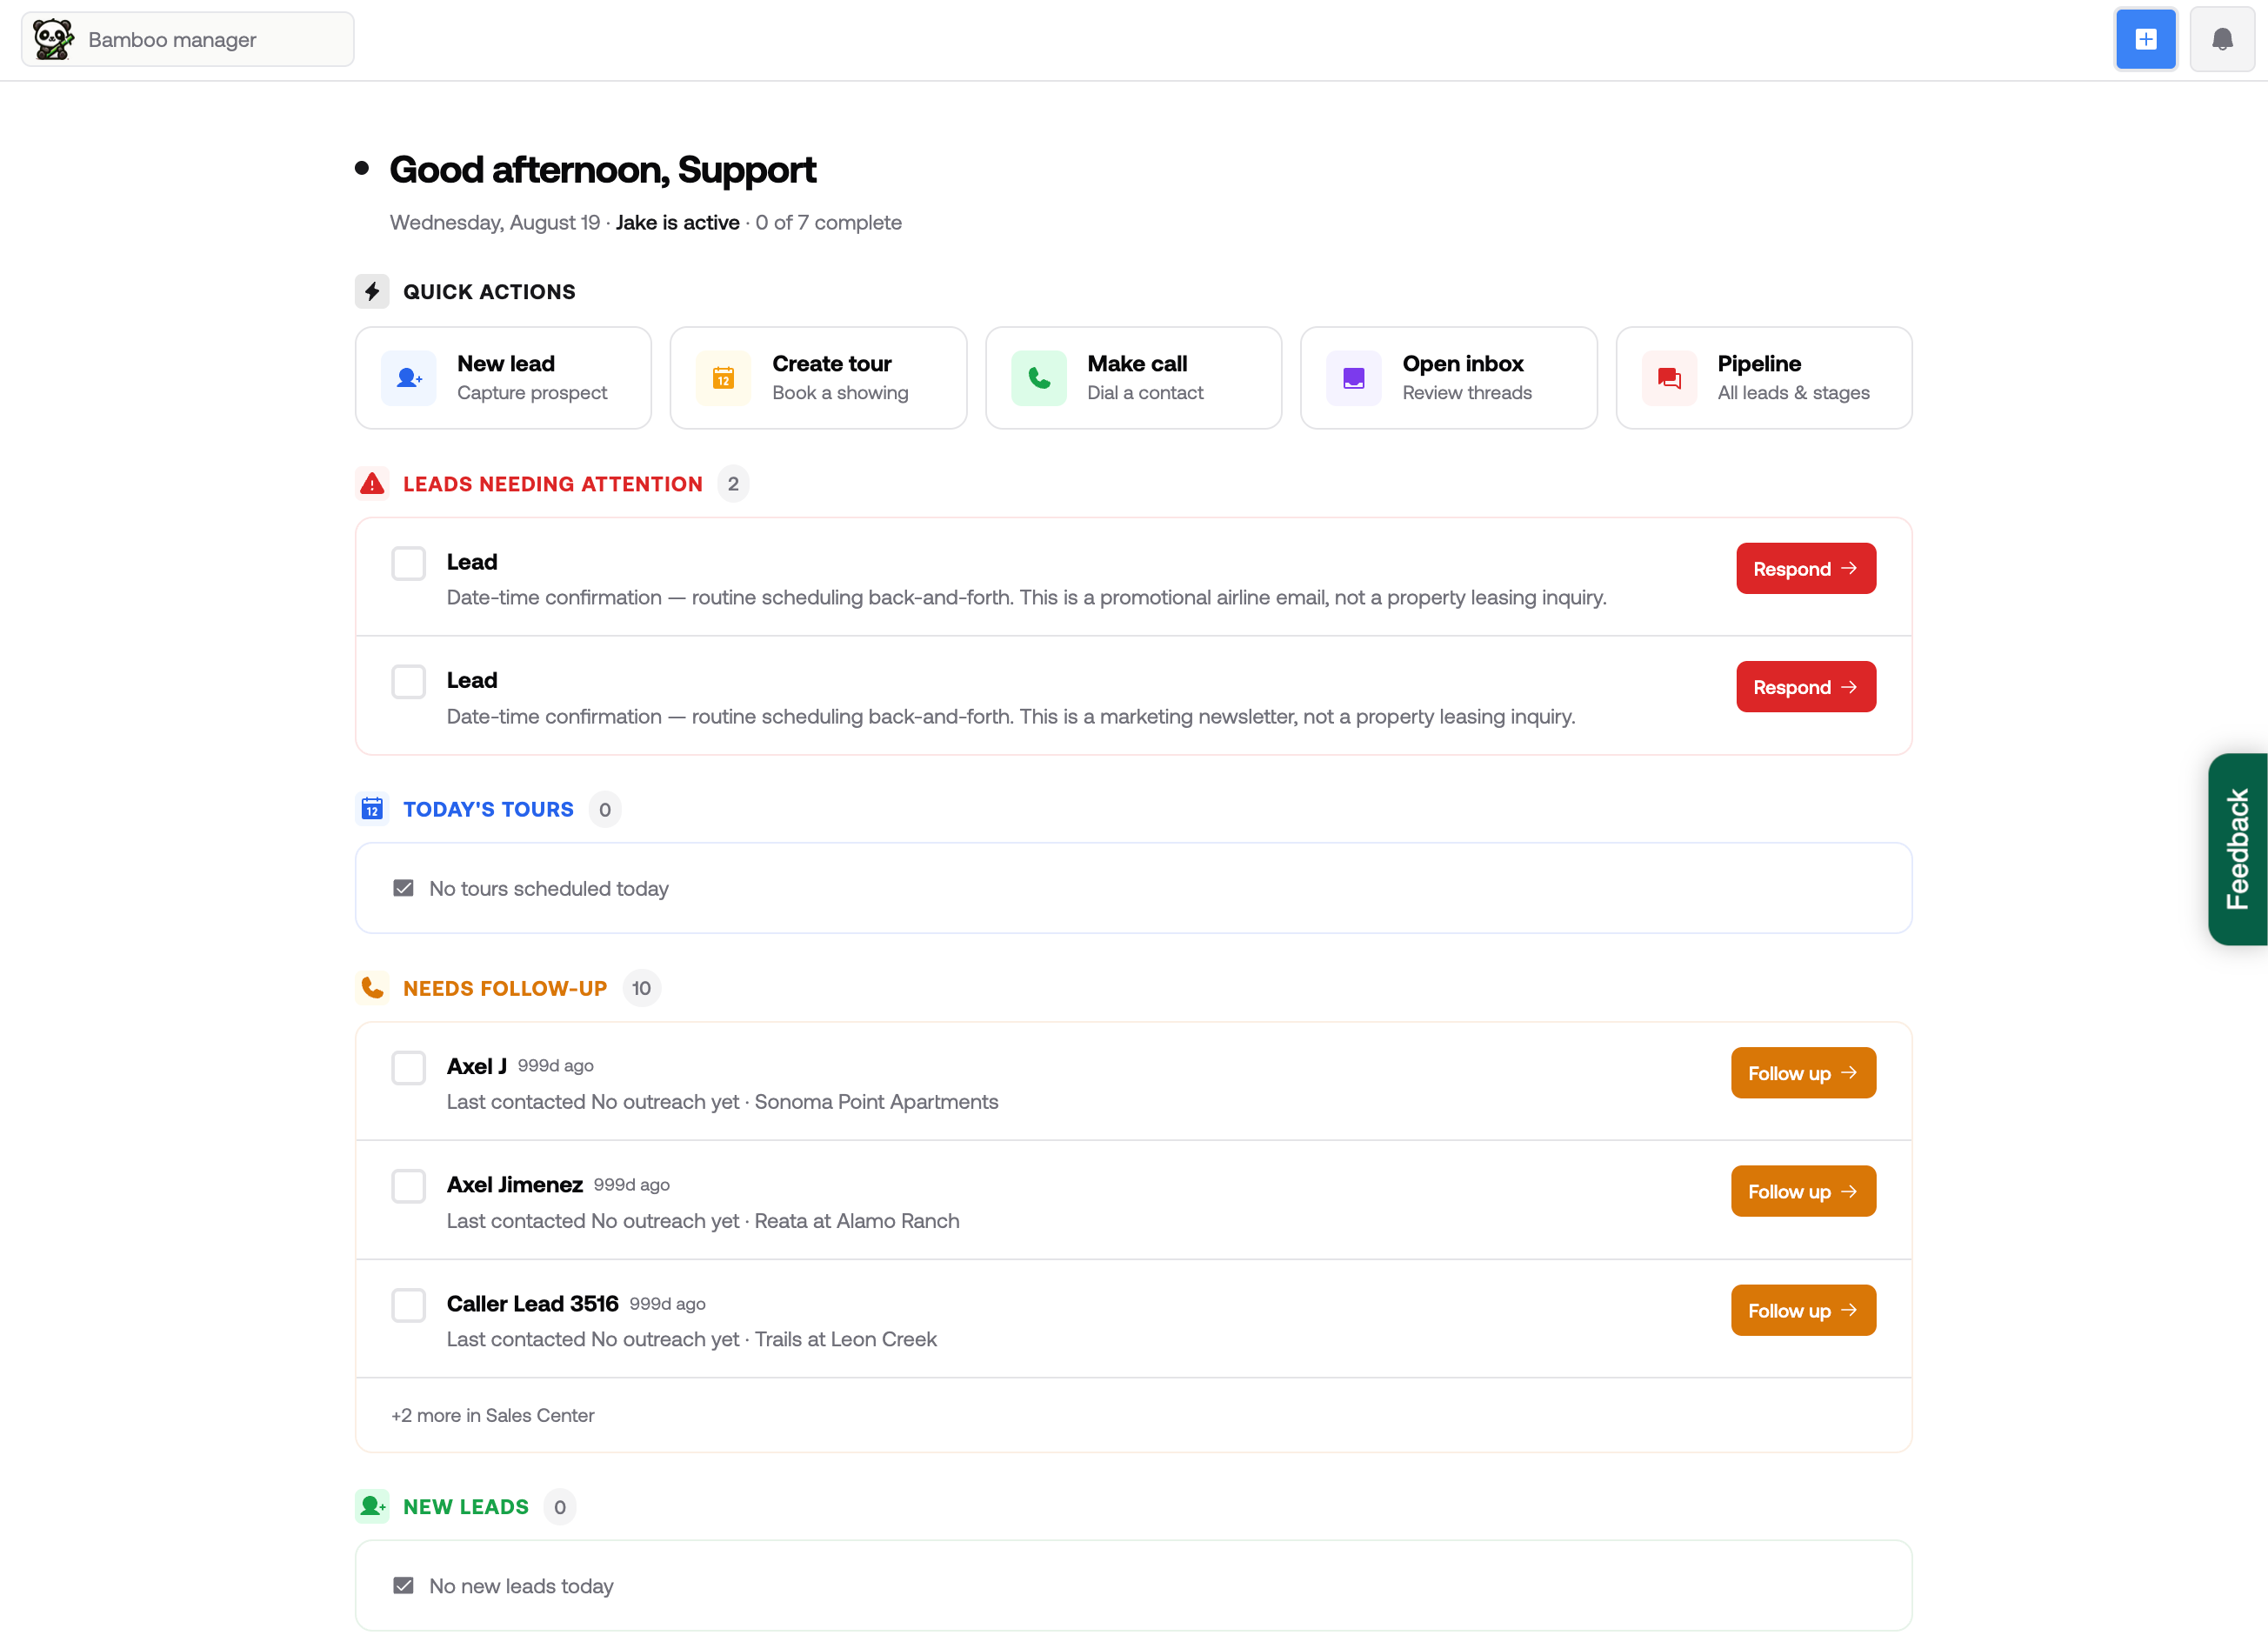Click the Open inbox tray icon
2268x1642 pixels.
click(1354, 378)
